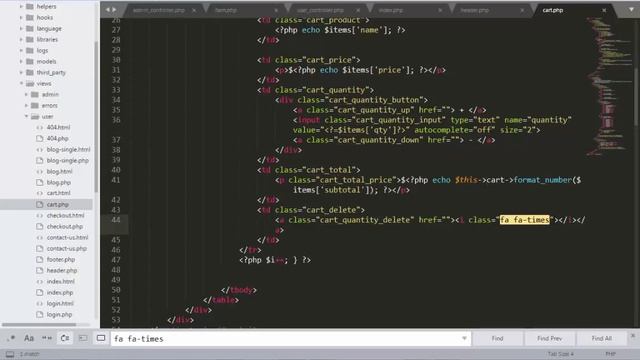The width and height of the screenshot is (640, 360).
Task: Open tab list dropdown arrow
Action: pyautogui.click(x=631, y=10)
